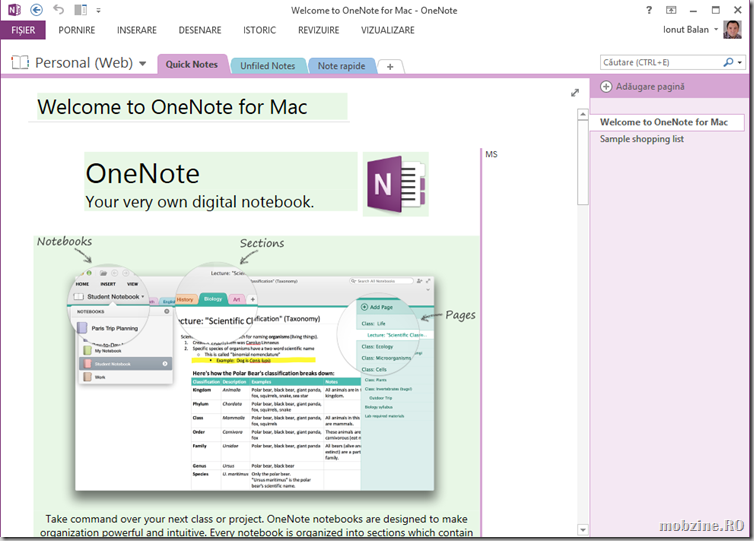754x541 pixels.
Task: Open the search scope dropdown arrow
Action: tap(740, 63)
